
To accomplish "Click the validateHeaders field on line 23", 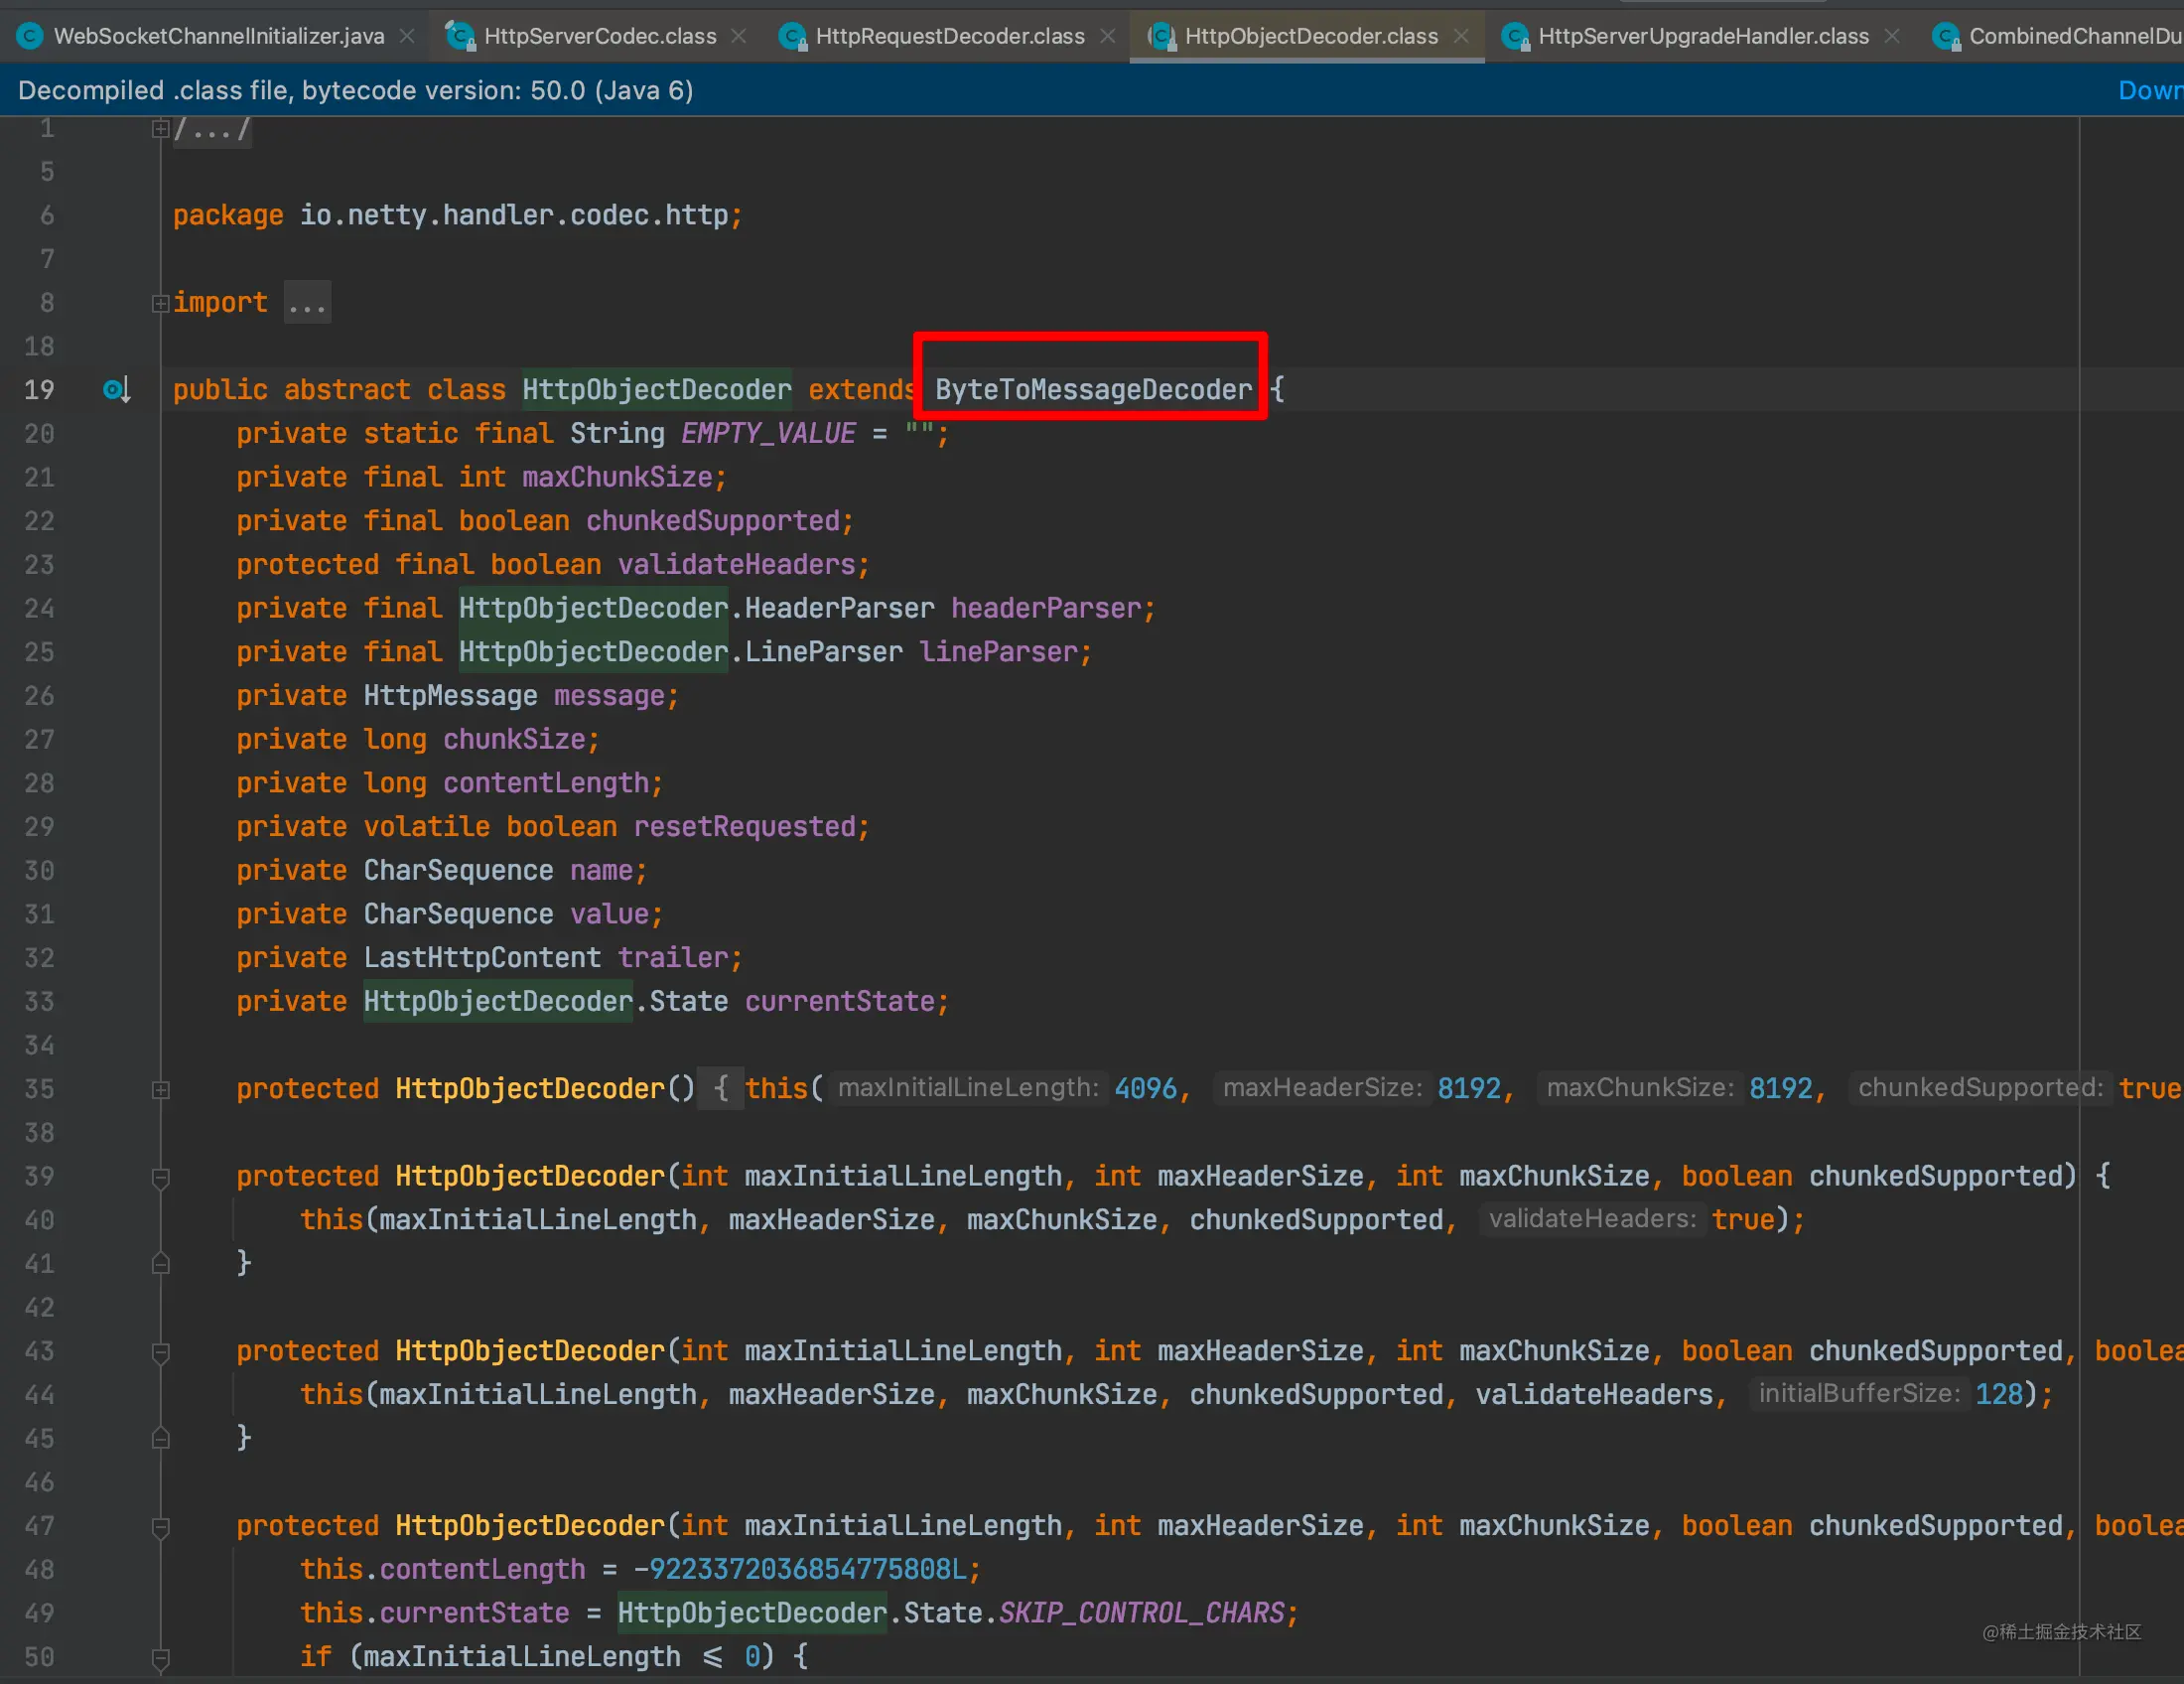I will (x=736, y=565).
